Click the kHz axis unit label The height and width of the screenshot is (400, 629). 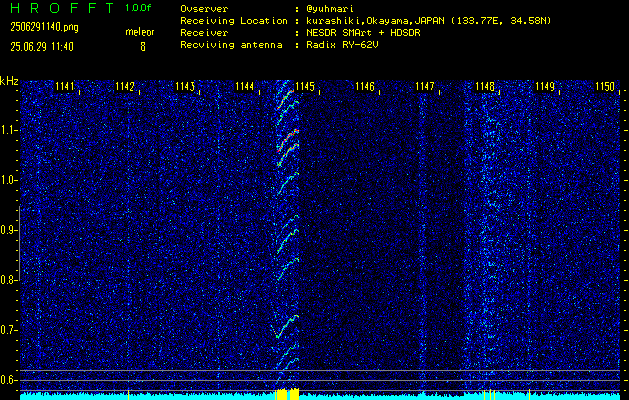[9, 81]
